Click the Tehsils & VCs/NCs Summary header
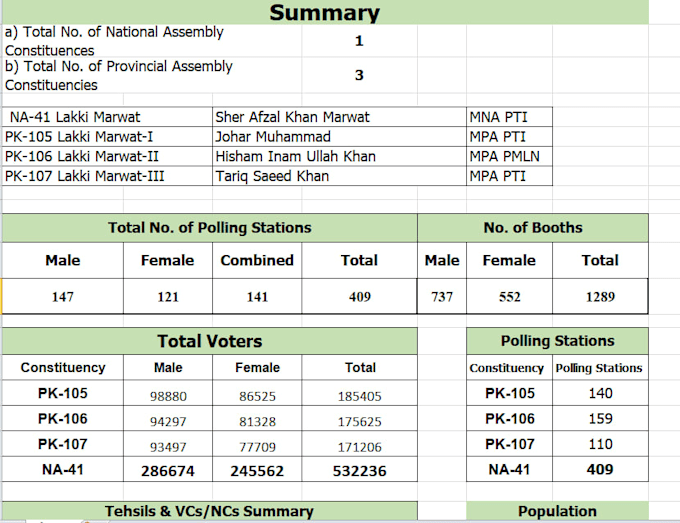The width and height of the screenshot is (680, 523). (x=209, y=511)
